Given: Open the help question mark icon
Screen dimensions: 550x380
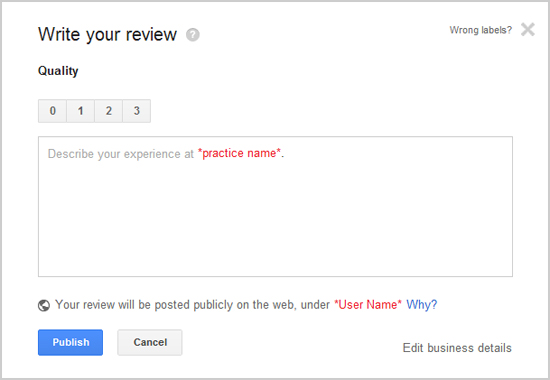Looking at the screenshot, I should (x=193, y=35).
